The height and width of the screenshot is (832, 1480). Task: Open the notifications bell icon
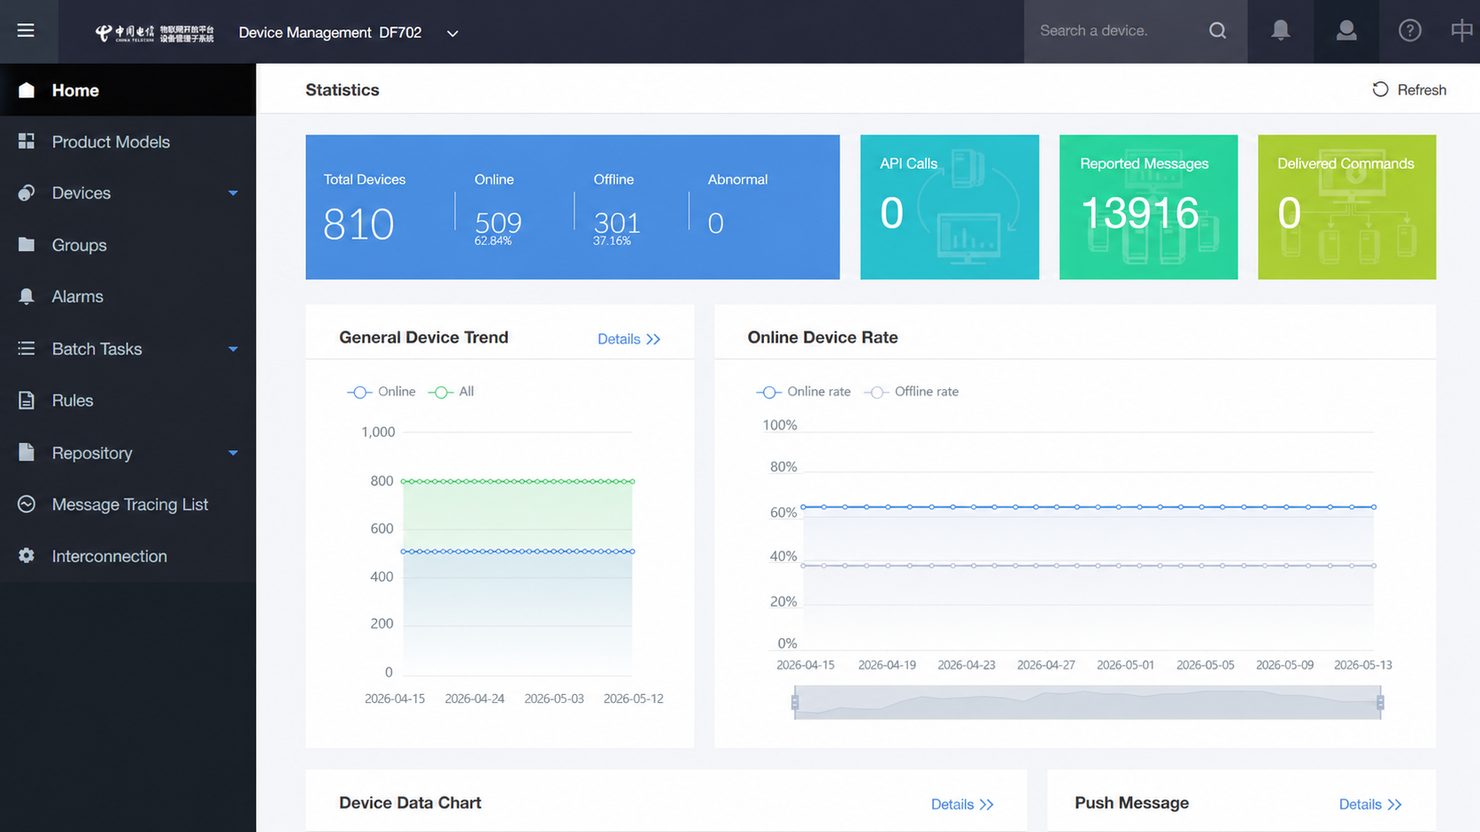[1280, 31]
